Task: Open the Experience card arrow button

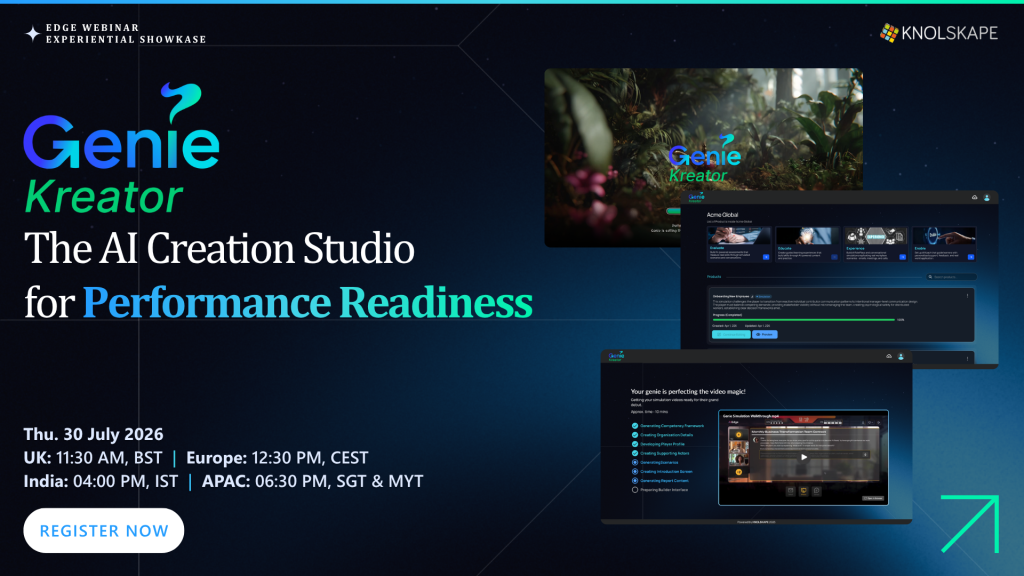Action: point(903,257)
